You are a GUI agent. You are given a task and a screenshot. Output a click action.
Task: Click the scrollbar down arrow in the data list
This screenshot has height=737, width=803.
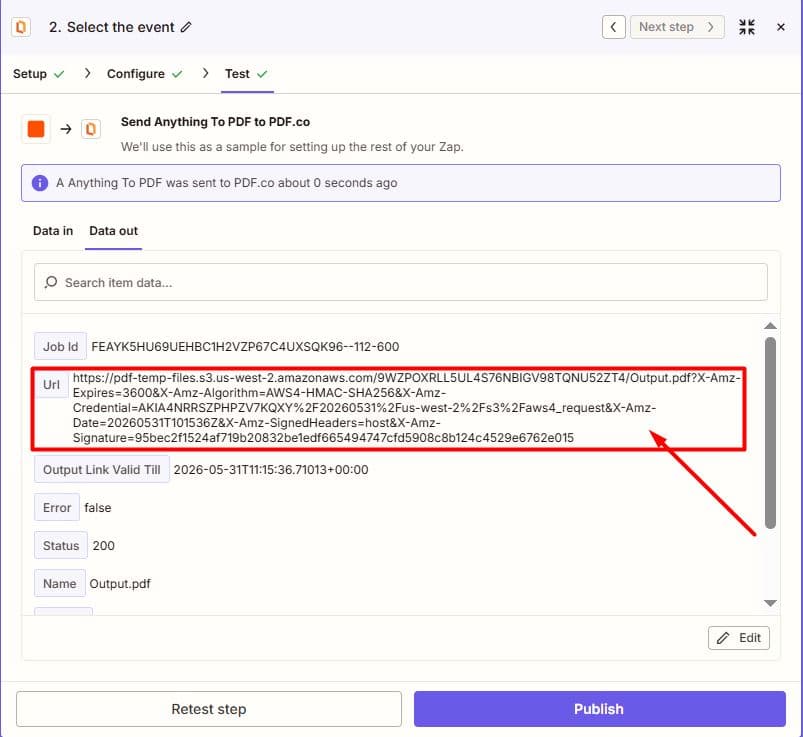tap(770, 603)
